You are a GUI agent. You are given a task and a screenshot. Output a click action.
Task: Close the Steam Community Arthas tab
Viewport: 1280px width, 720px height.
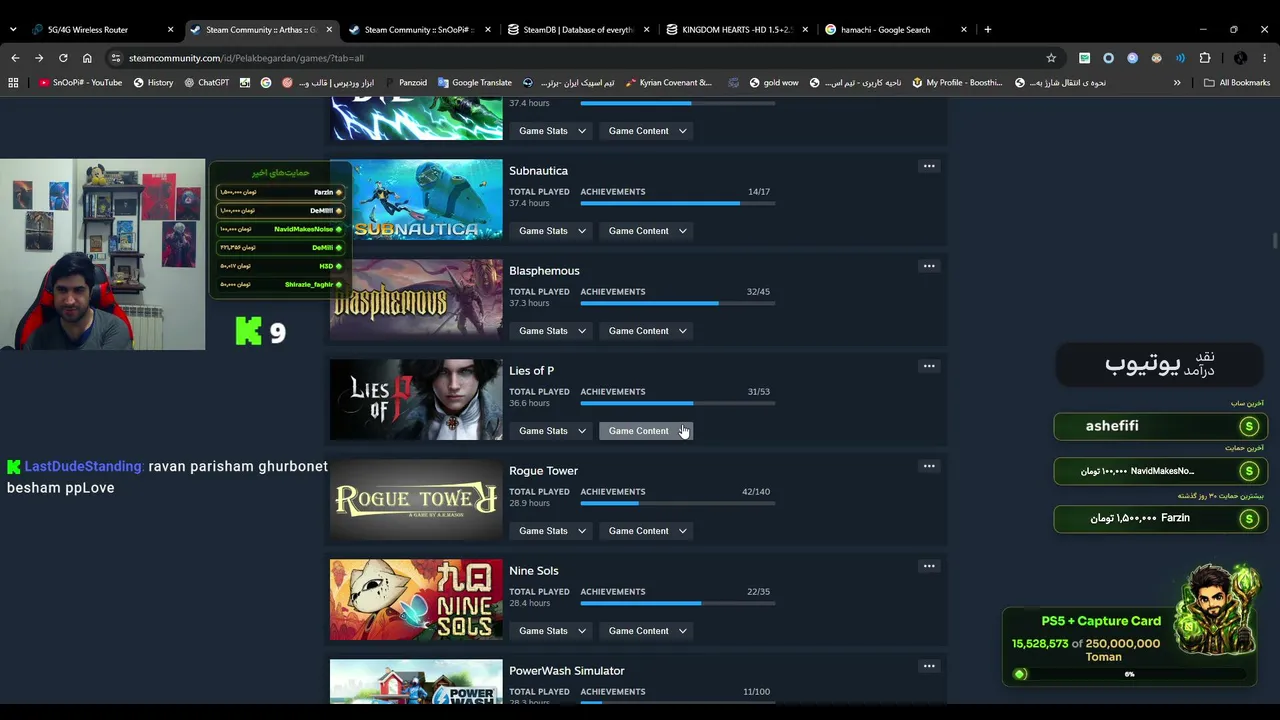[x=329, y=30]
